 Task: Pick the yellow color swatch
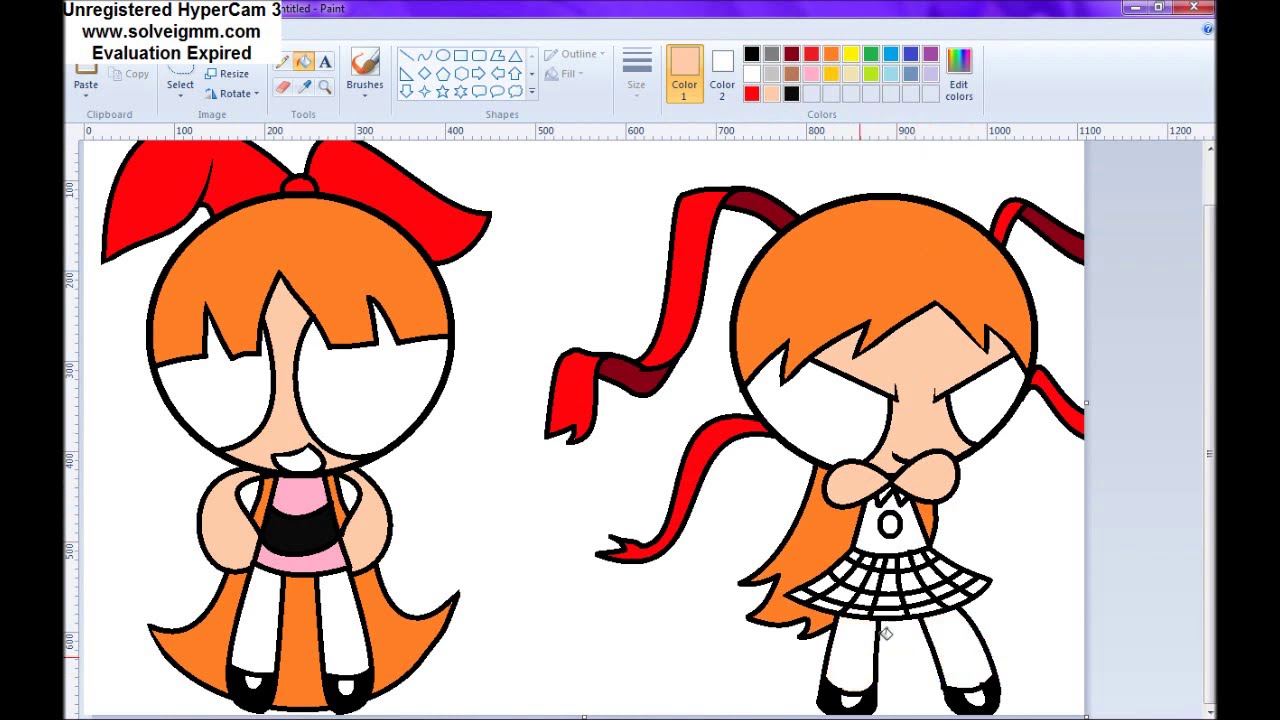pos(851,54)
